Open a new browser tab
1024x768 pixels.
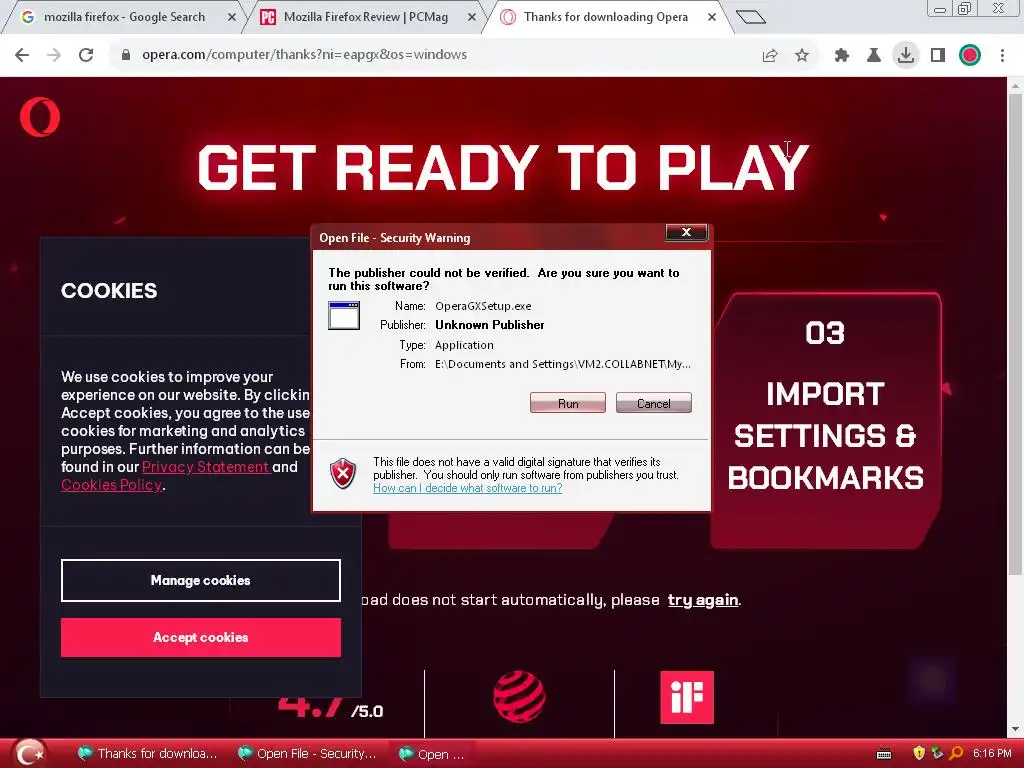(750, 17)
